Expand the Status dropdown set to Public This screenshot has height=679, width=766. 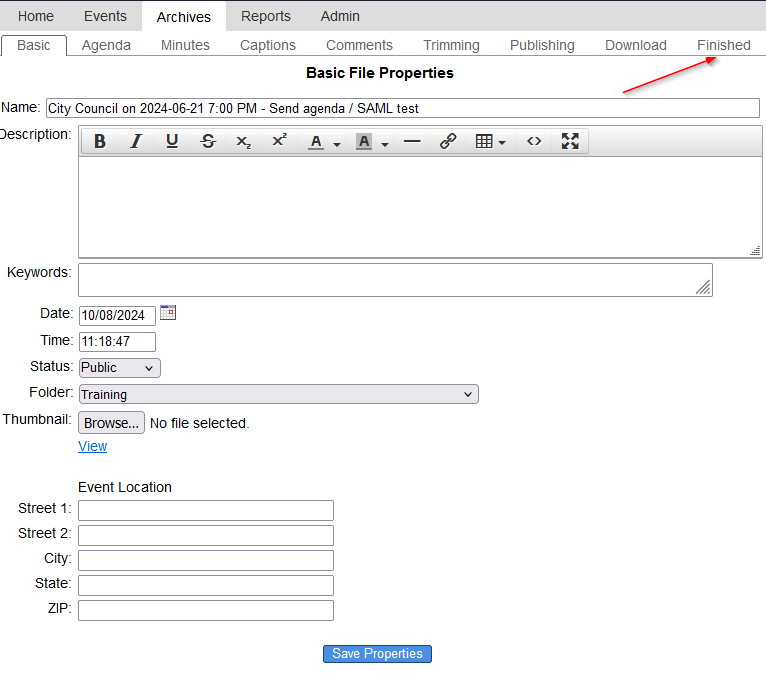pyautogui.click(x=119, y=368)
